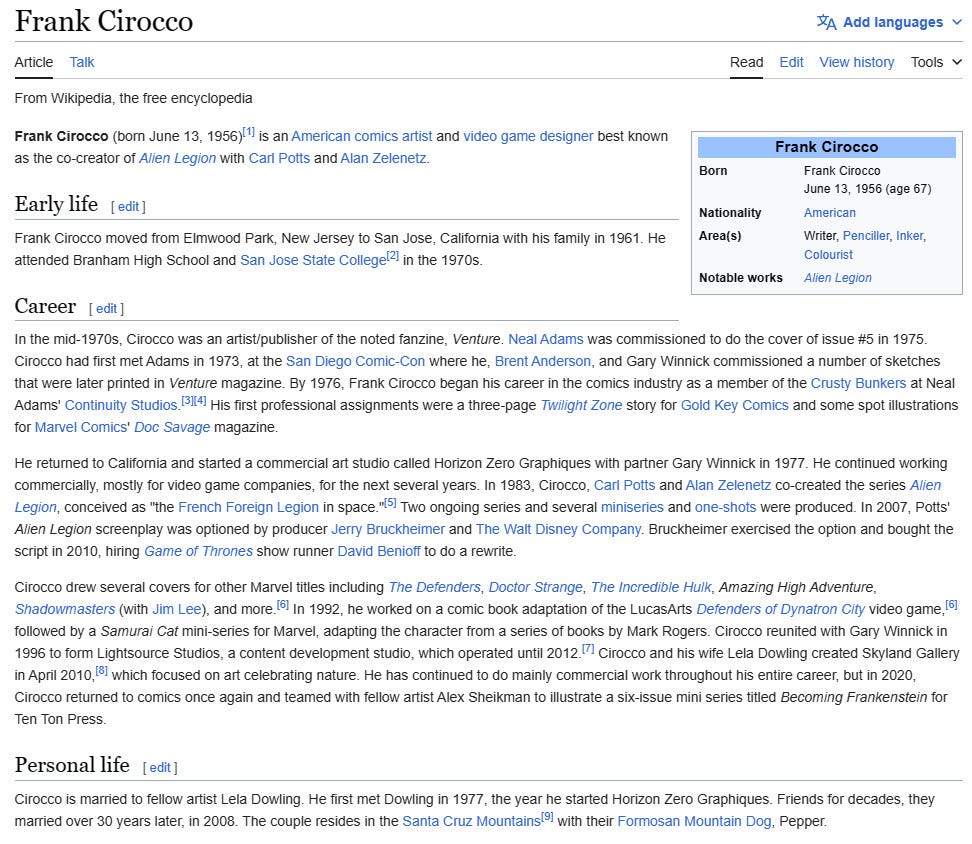Open the Edit tab
The height and width of the screenshot is (844, 972).
coord(792,62)
